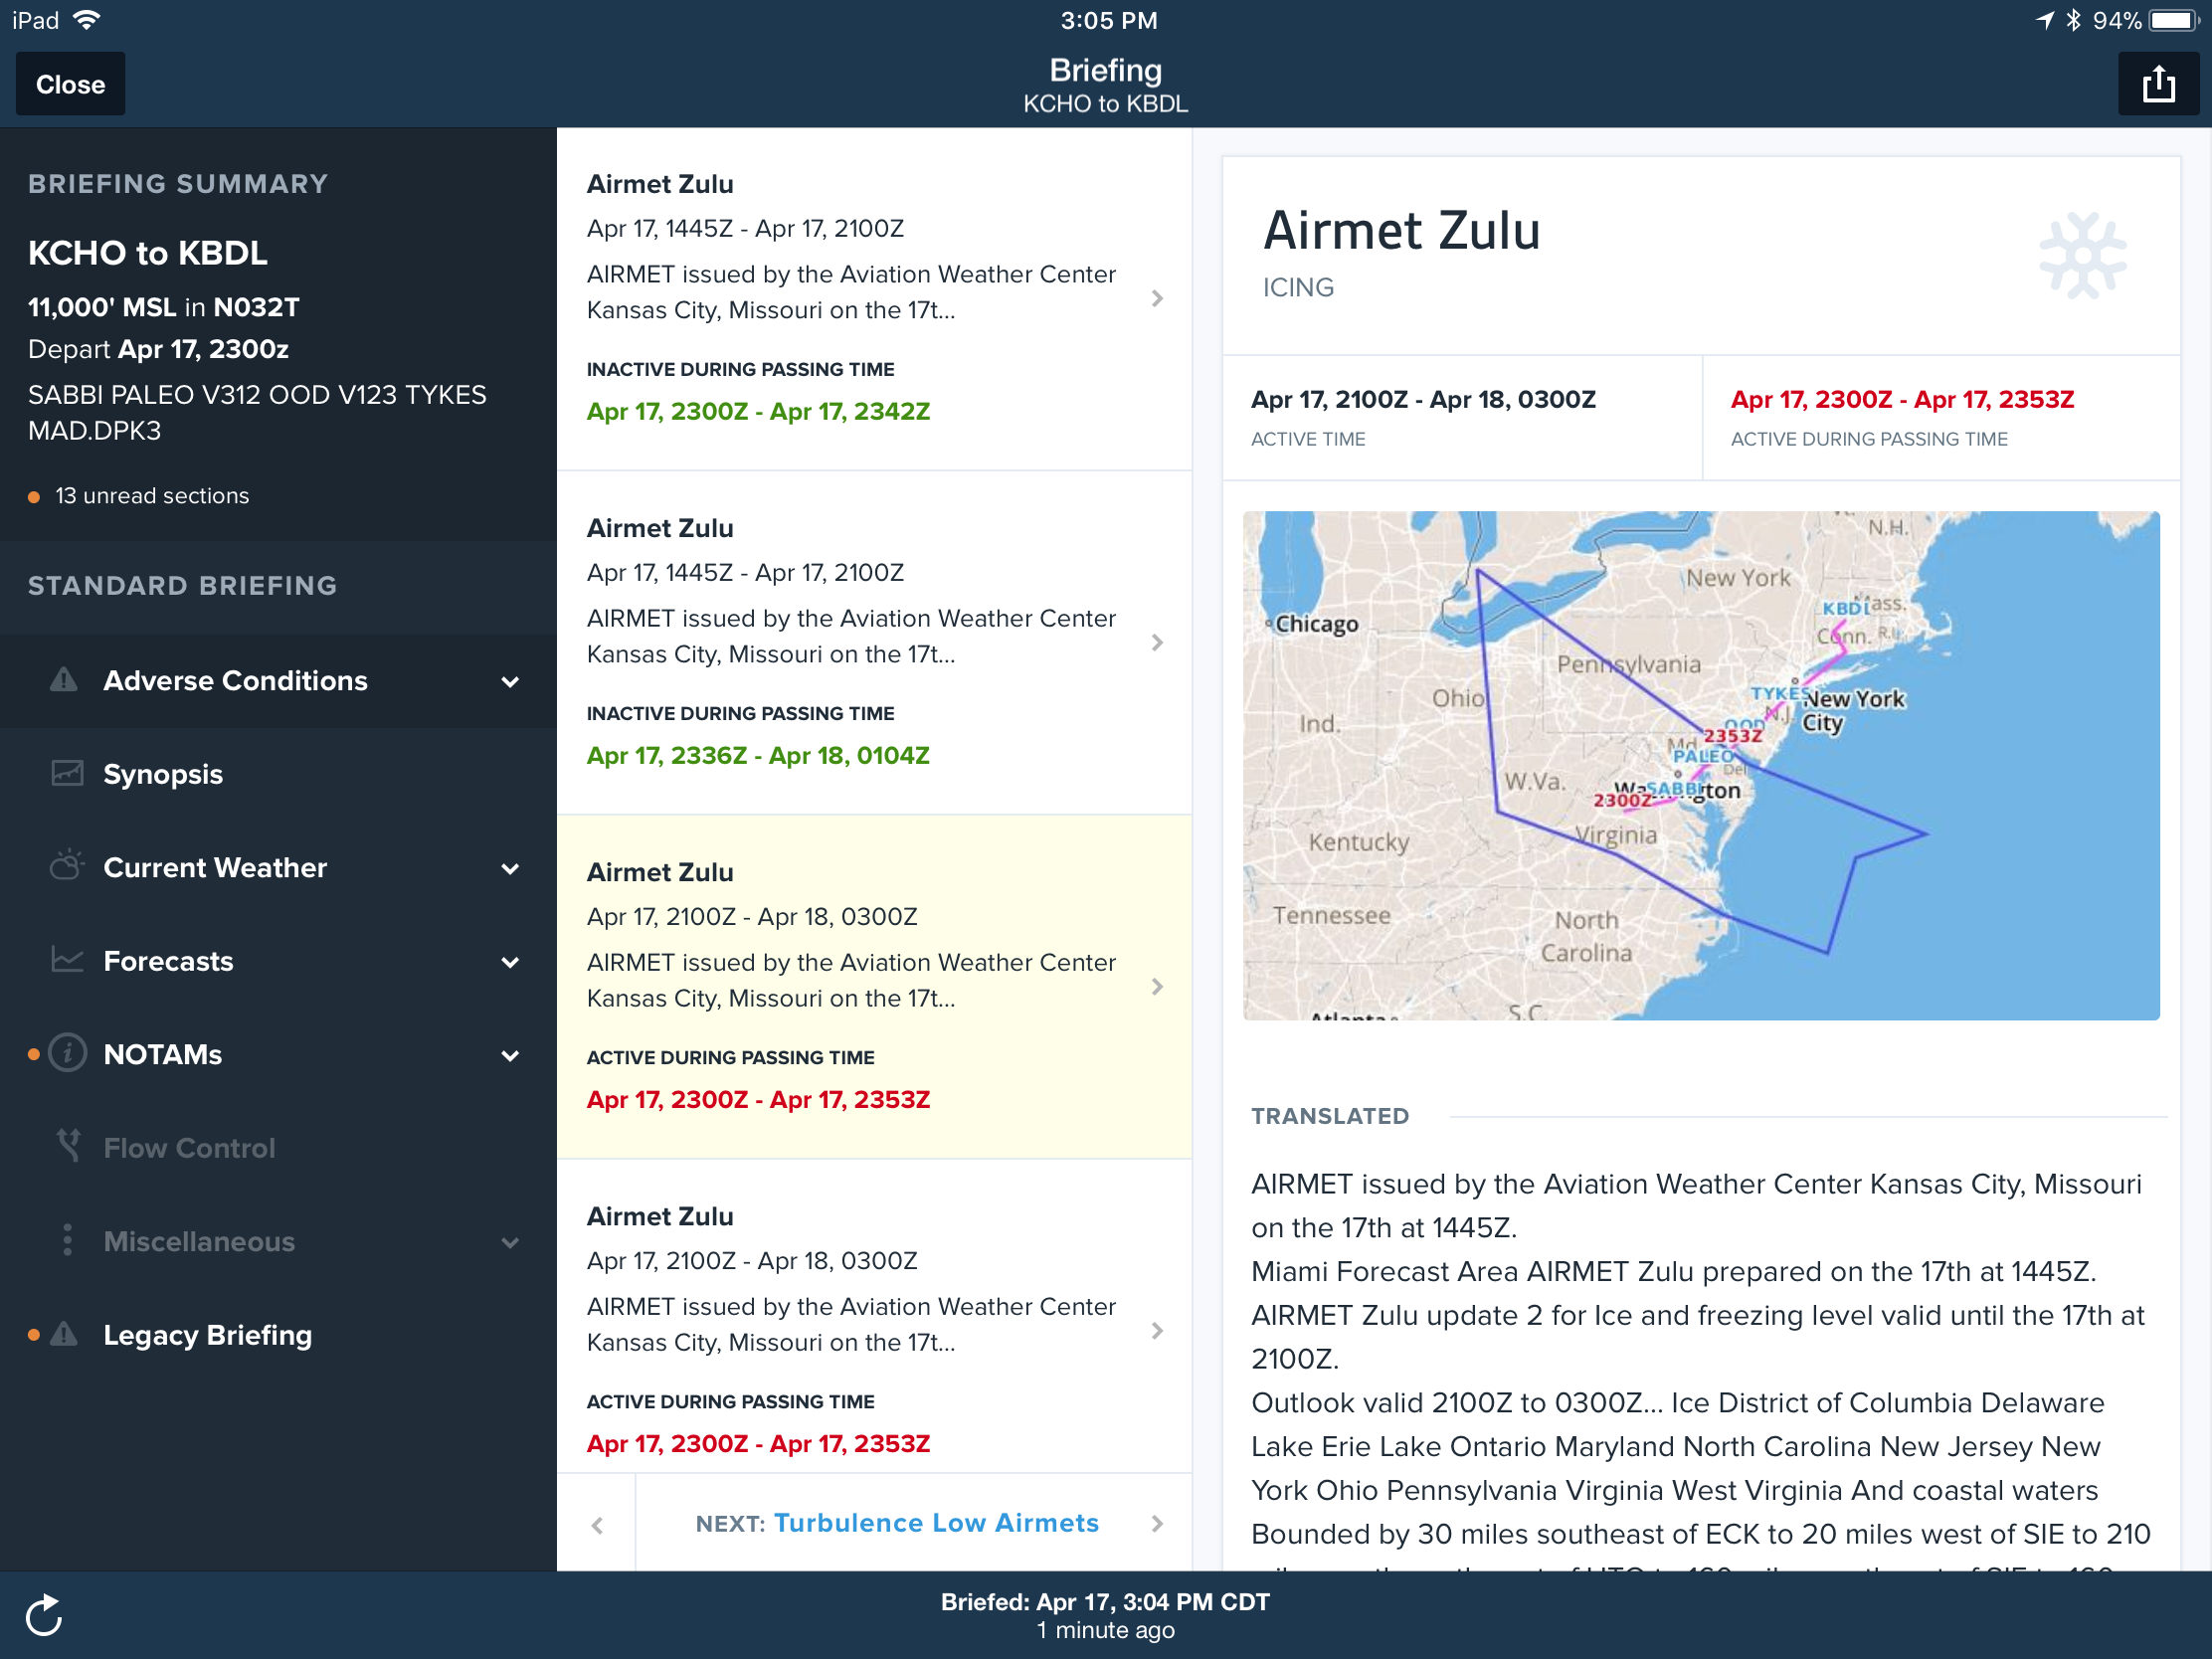Open the Synopsis section
The width and height of the screenshot is (2212, 1659).
click(163, 774)
